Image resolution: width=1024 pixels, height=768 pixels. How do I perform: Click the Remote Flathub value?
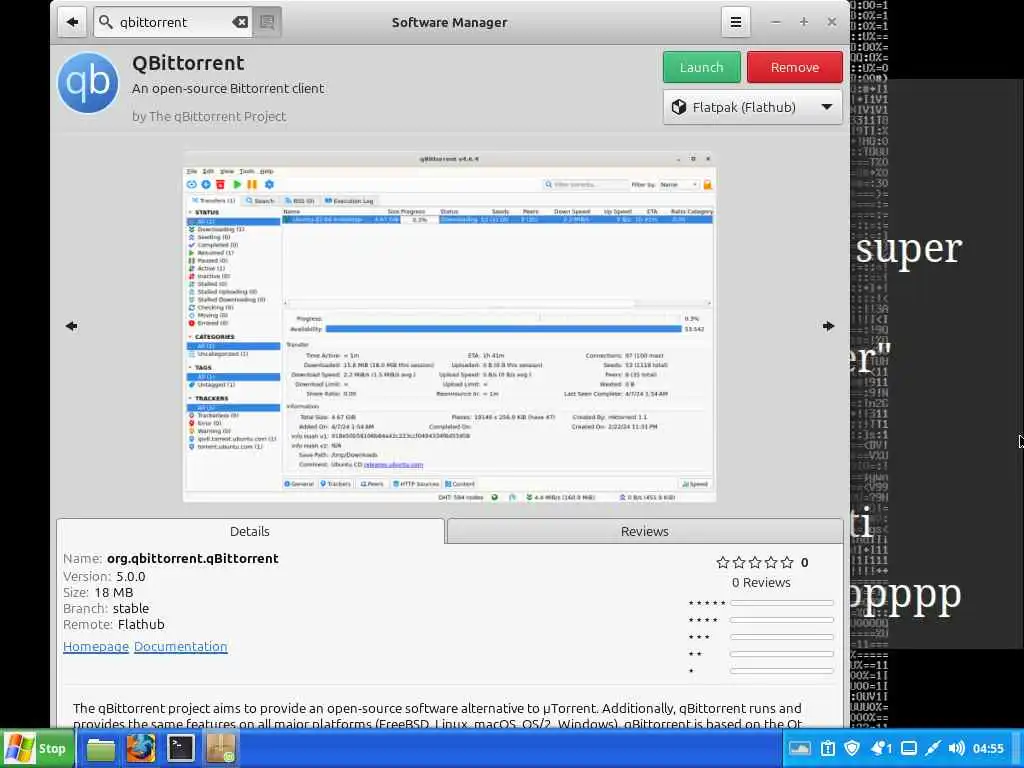point(141,624)
